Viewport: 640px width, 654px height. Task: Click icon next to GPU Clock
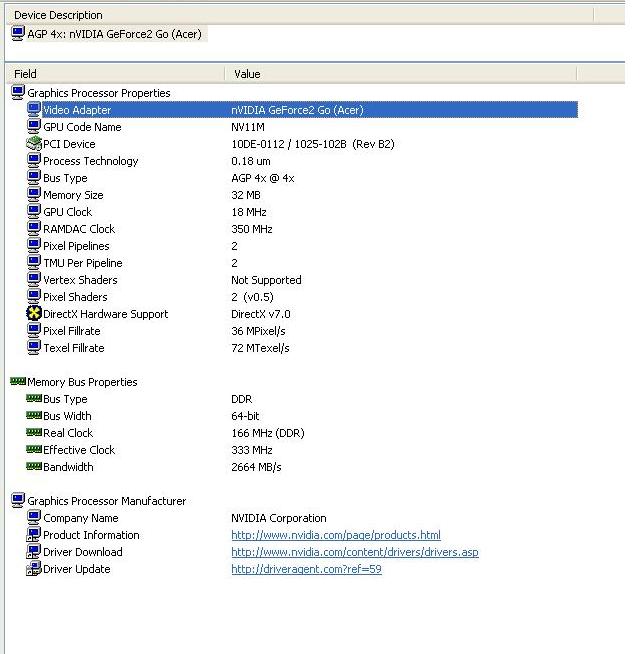(x=34, y=211)
